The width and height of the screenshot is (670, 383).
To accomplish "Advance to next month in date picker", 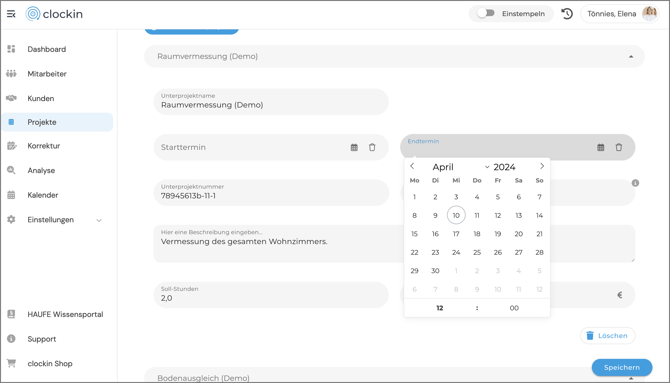I will pos(542,166).
